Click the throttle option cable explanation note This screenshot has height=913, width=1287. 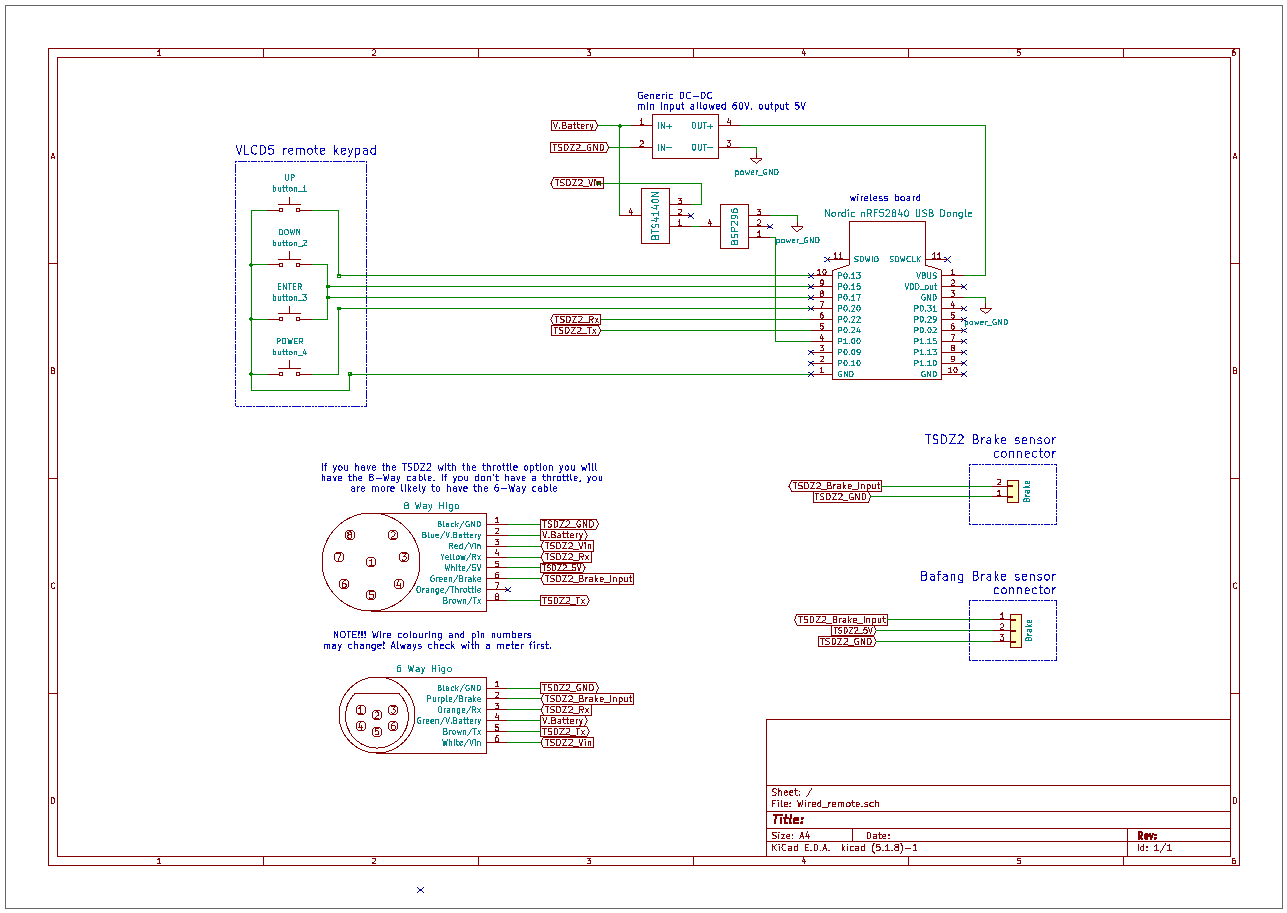pyautogui.click(x=461, y=478)
